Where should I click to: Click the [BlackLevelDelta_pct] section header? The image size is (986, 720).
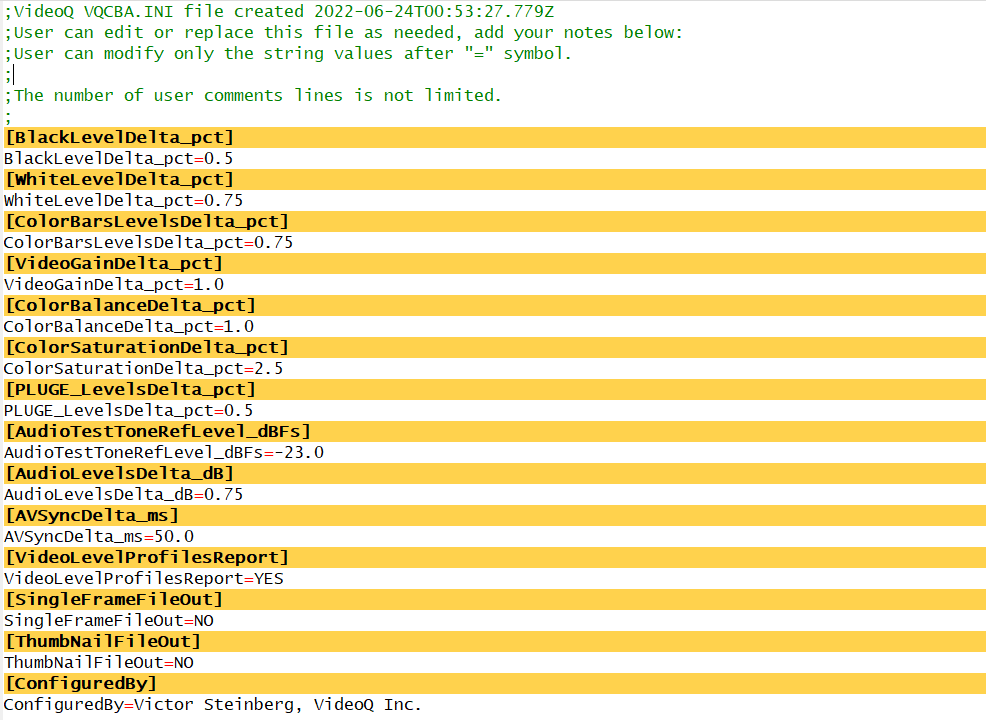tap(119, 137)
